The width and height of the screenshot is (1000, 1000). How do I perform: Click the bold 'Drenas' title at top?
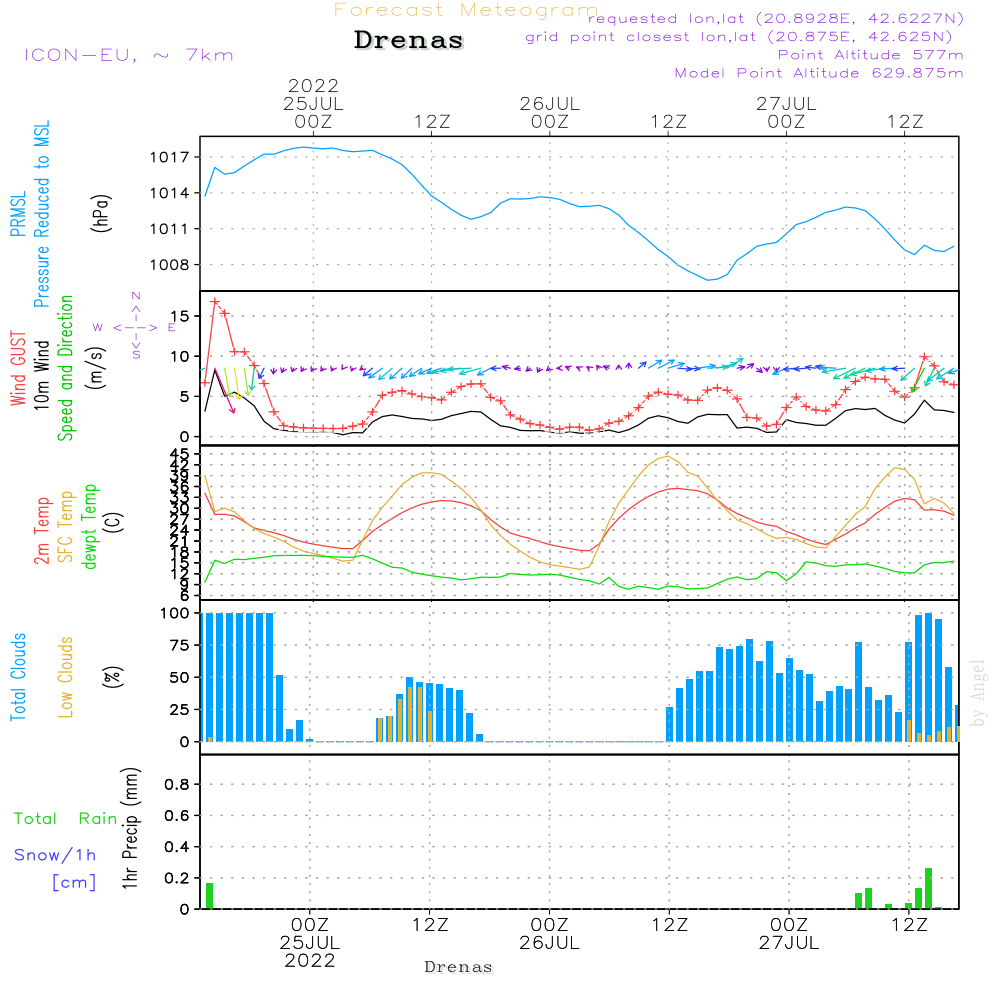409,40
